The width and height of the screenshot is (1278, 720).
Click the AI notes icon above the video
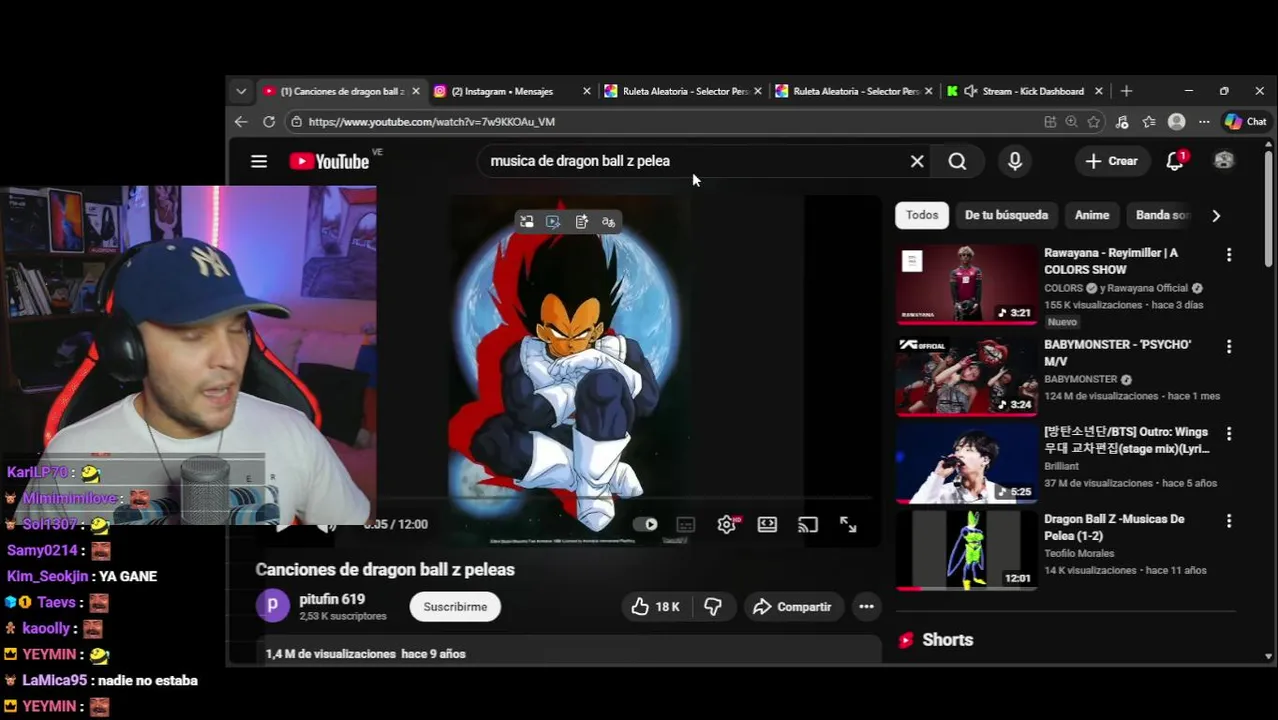[581, 222]
